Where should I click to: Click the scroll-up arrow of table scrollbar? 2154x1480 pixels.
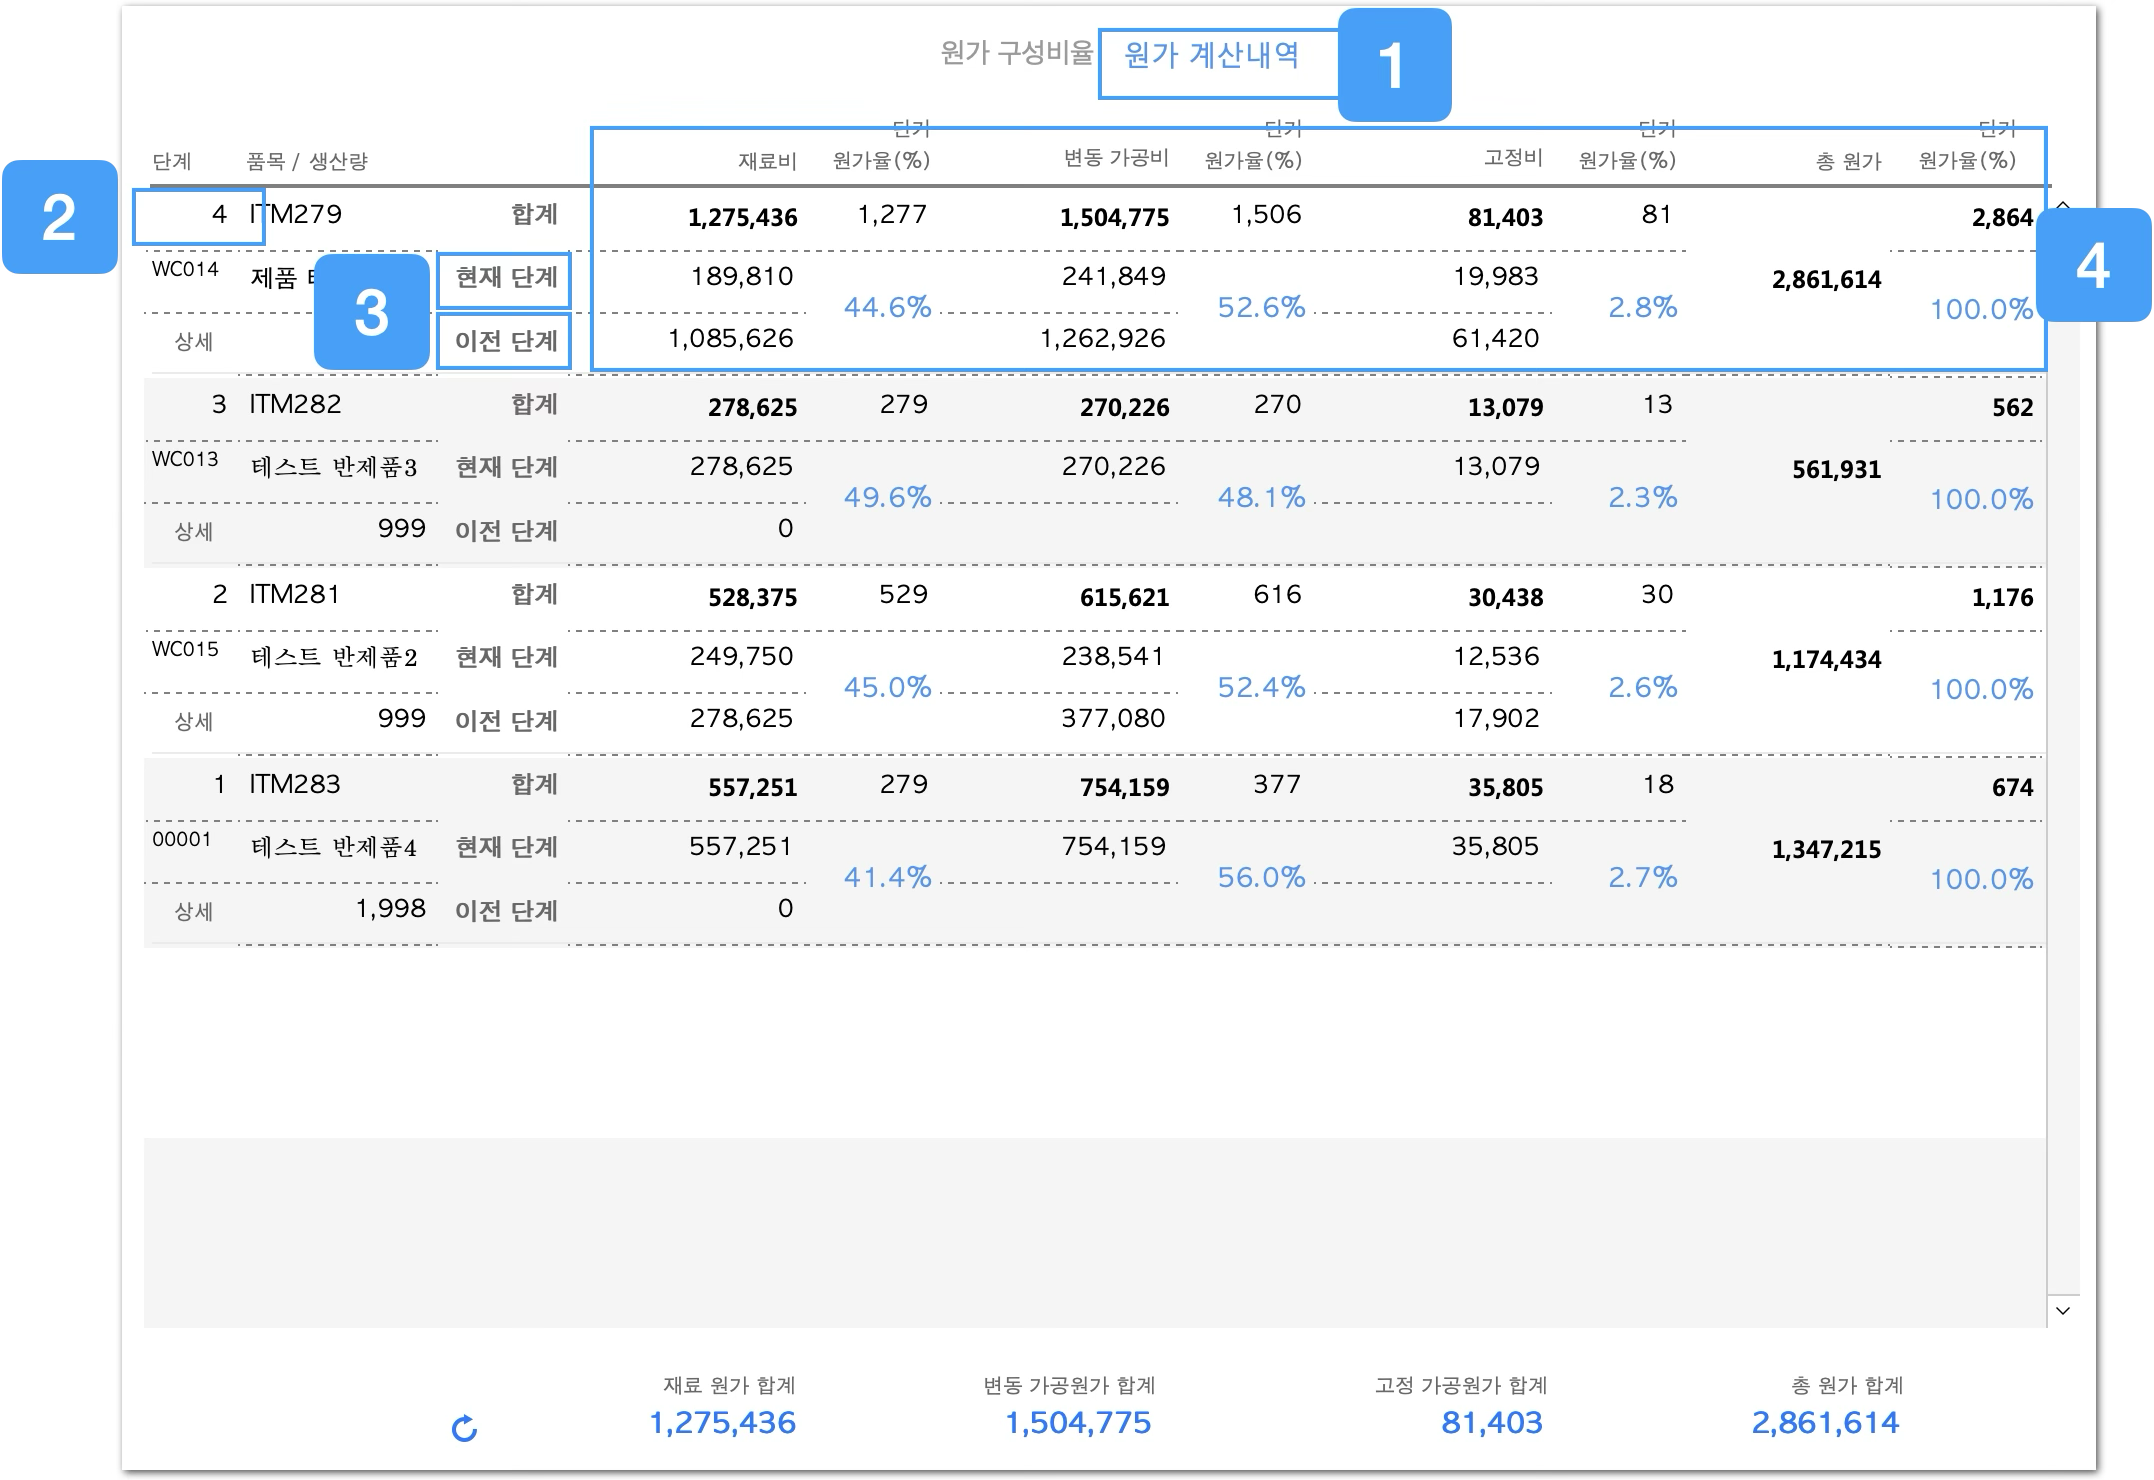2063,204
